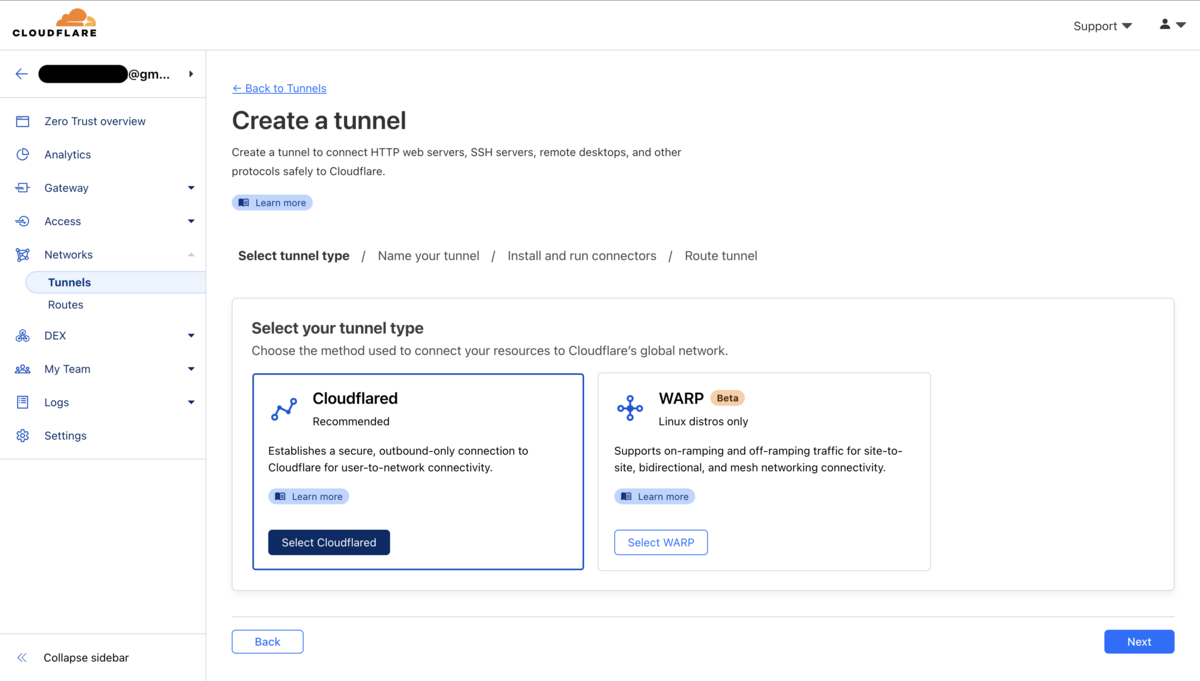Click the Select your tunnel type heading

point(337,328)
